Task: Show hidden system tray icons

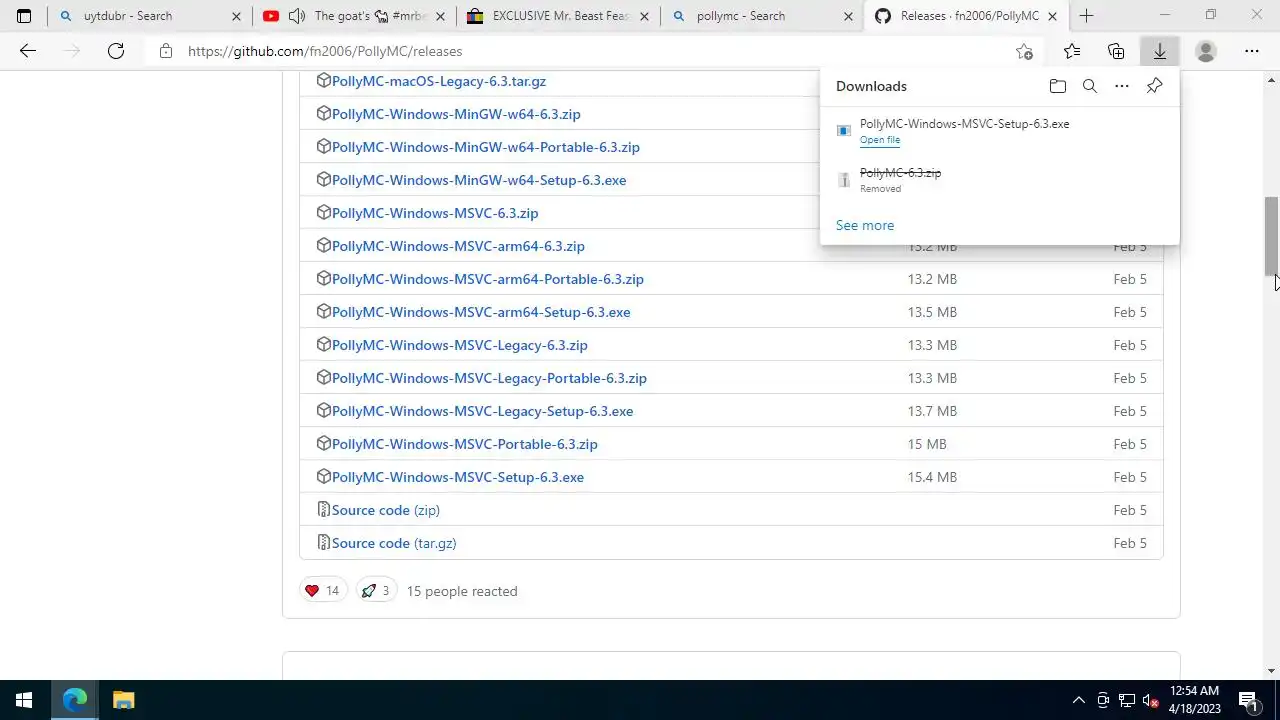Action: click(1078, 701)
